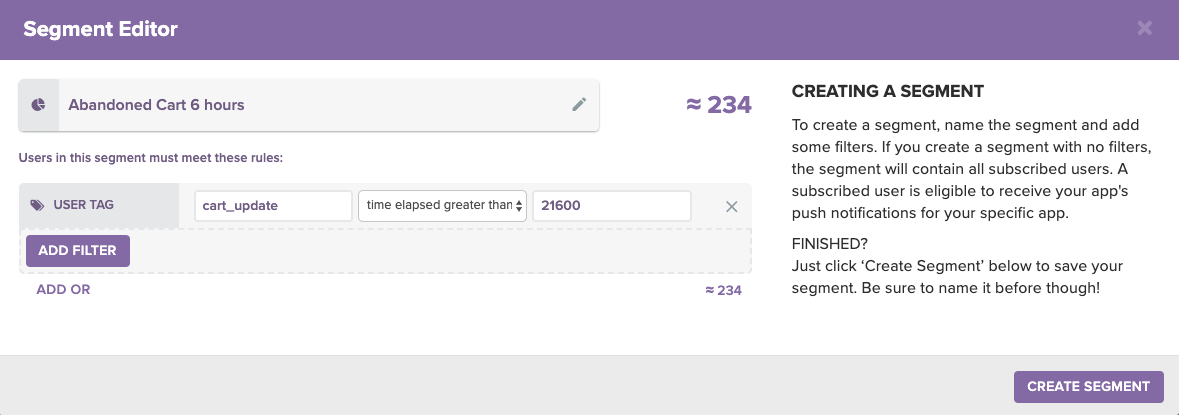1179x415 pixels.
Task: Click the User Tag label icon
Action: coord(37,204)
